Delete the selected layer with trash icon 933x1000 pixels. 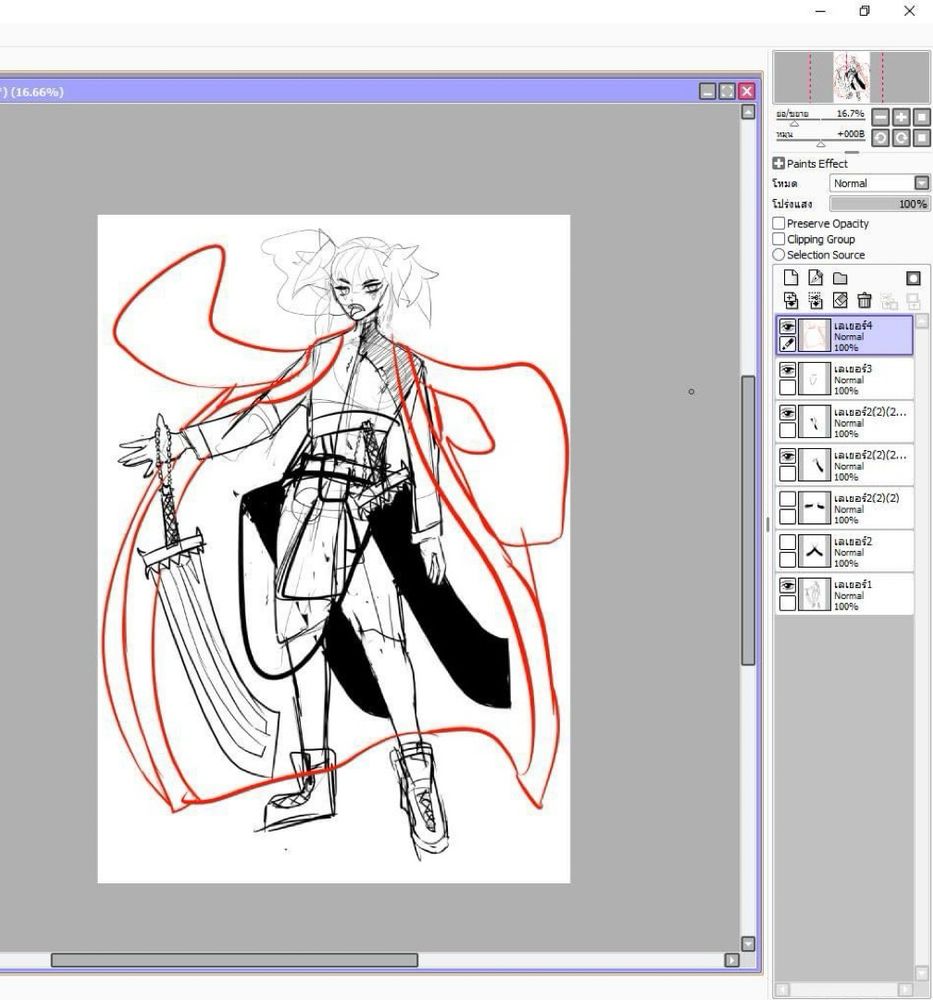tap(865, 300)
